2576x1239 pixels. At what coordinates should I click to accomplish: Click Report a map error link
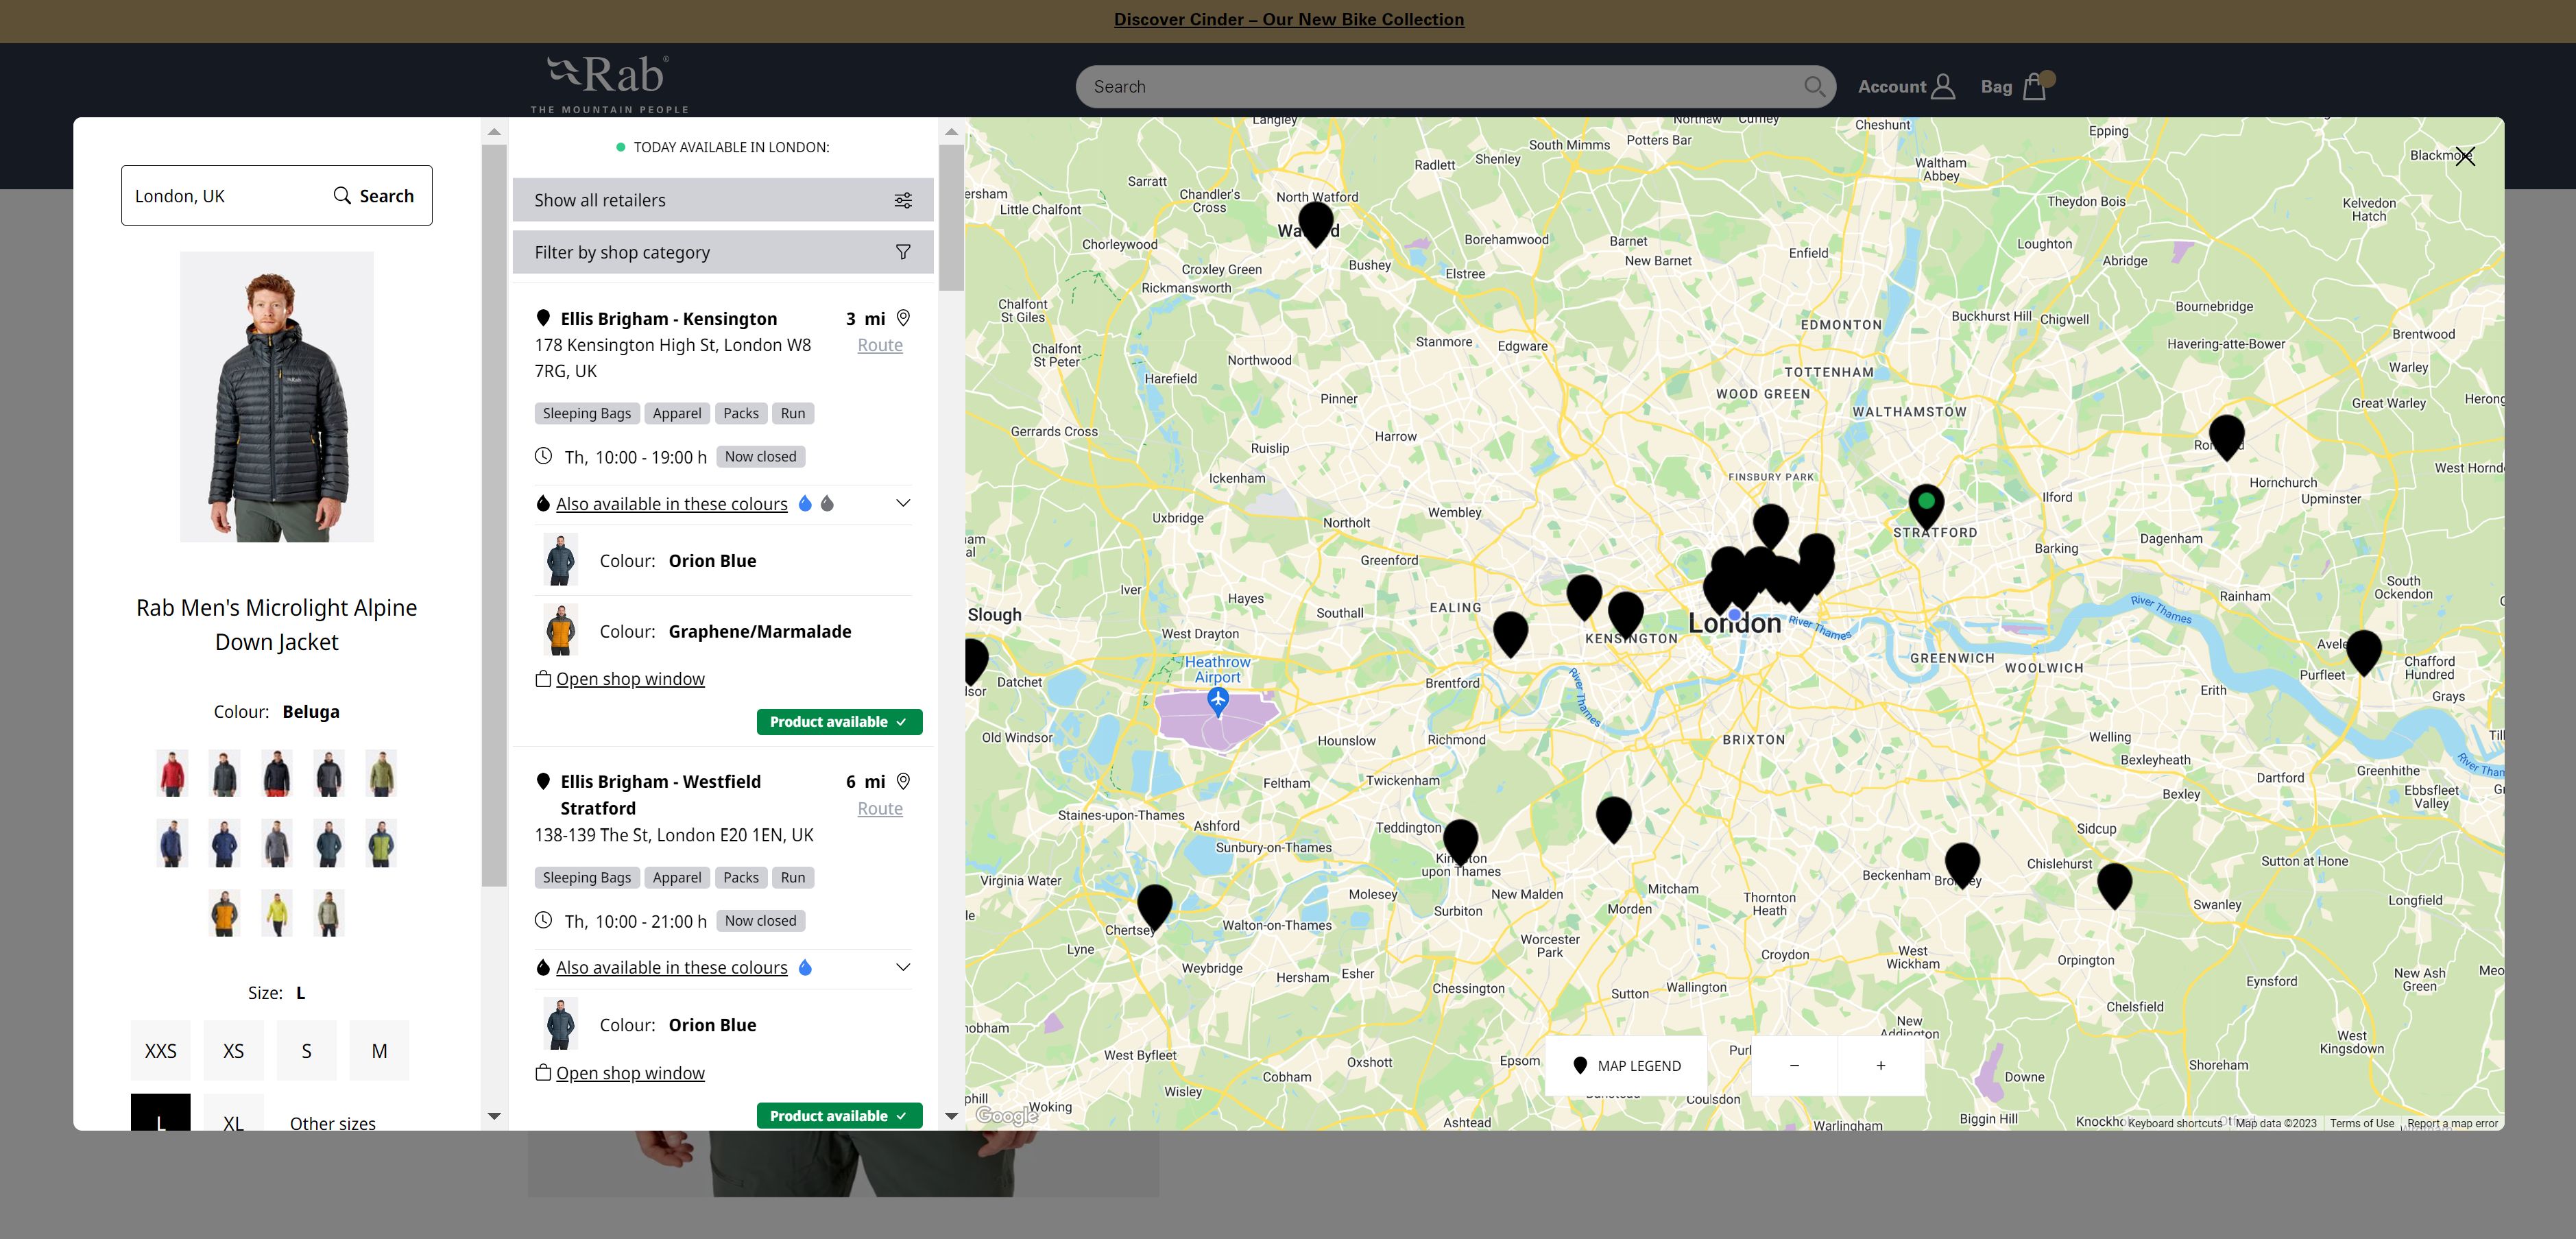click(x=2452, y=1123)
